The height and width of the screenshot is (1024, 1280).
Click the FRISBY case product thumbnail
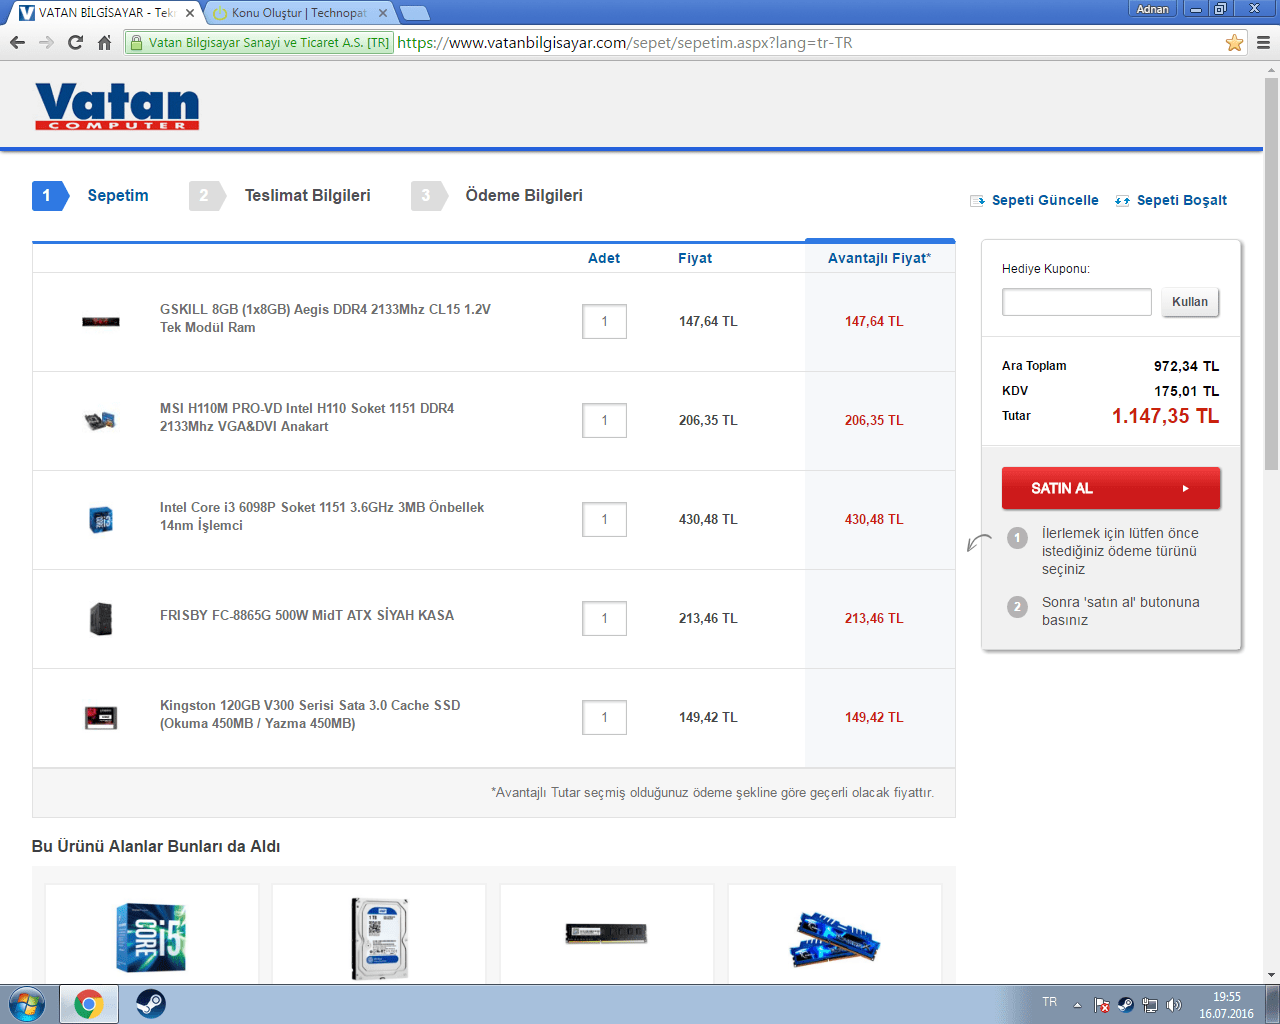tap(101, 619)
